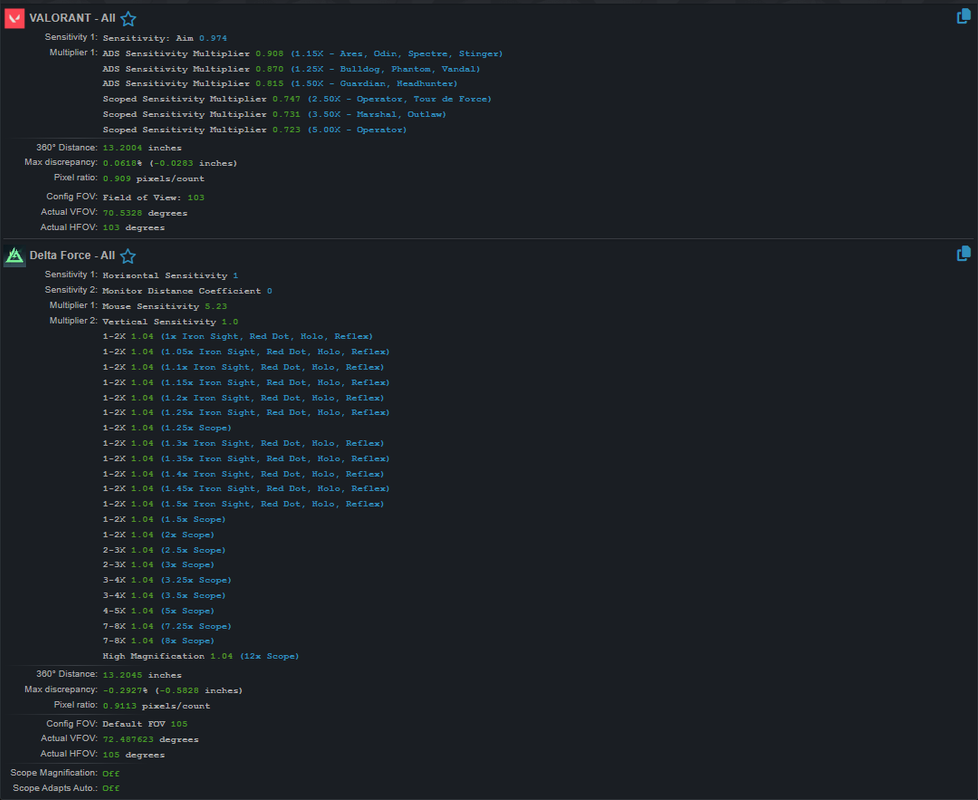978x800 pixels.
Task: Click the '13.2045 inches' 360 distance value
Action: point(142,675)
